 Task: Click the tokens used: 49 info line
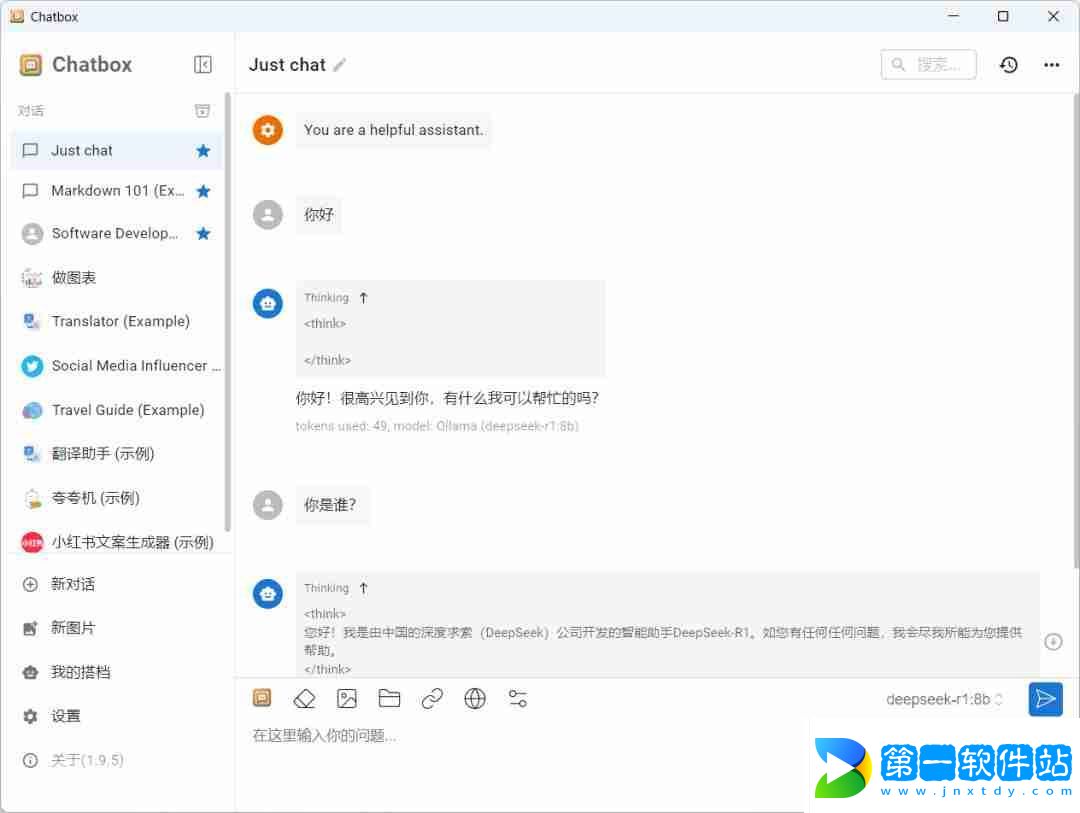[437, 426]
